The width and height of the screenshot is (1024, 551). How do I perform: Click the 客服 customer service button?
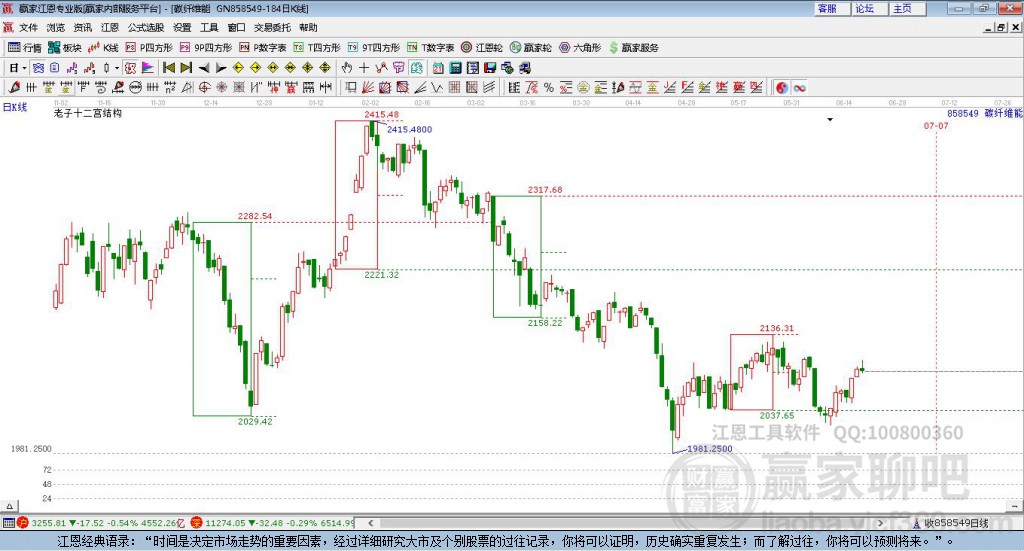pyautogui.click(x=832, y=8)
